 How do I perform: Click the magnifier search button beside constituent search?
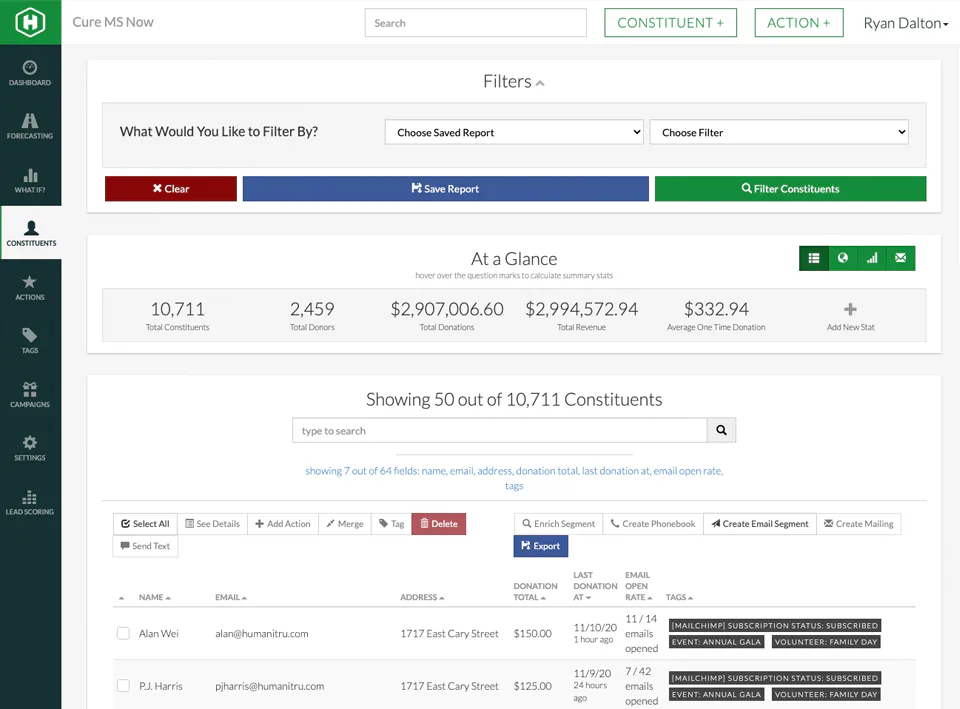[x=721, y=430]
